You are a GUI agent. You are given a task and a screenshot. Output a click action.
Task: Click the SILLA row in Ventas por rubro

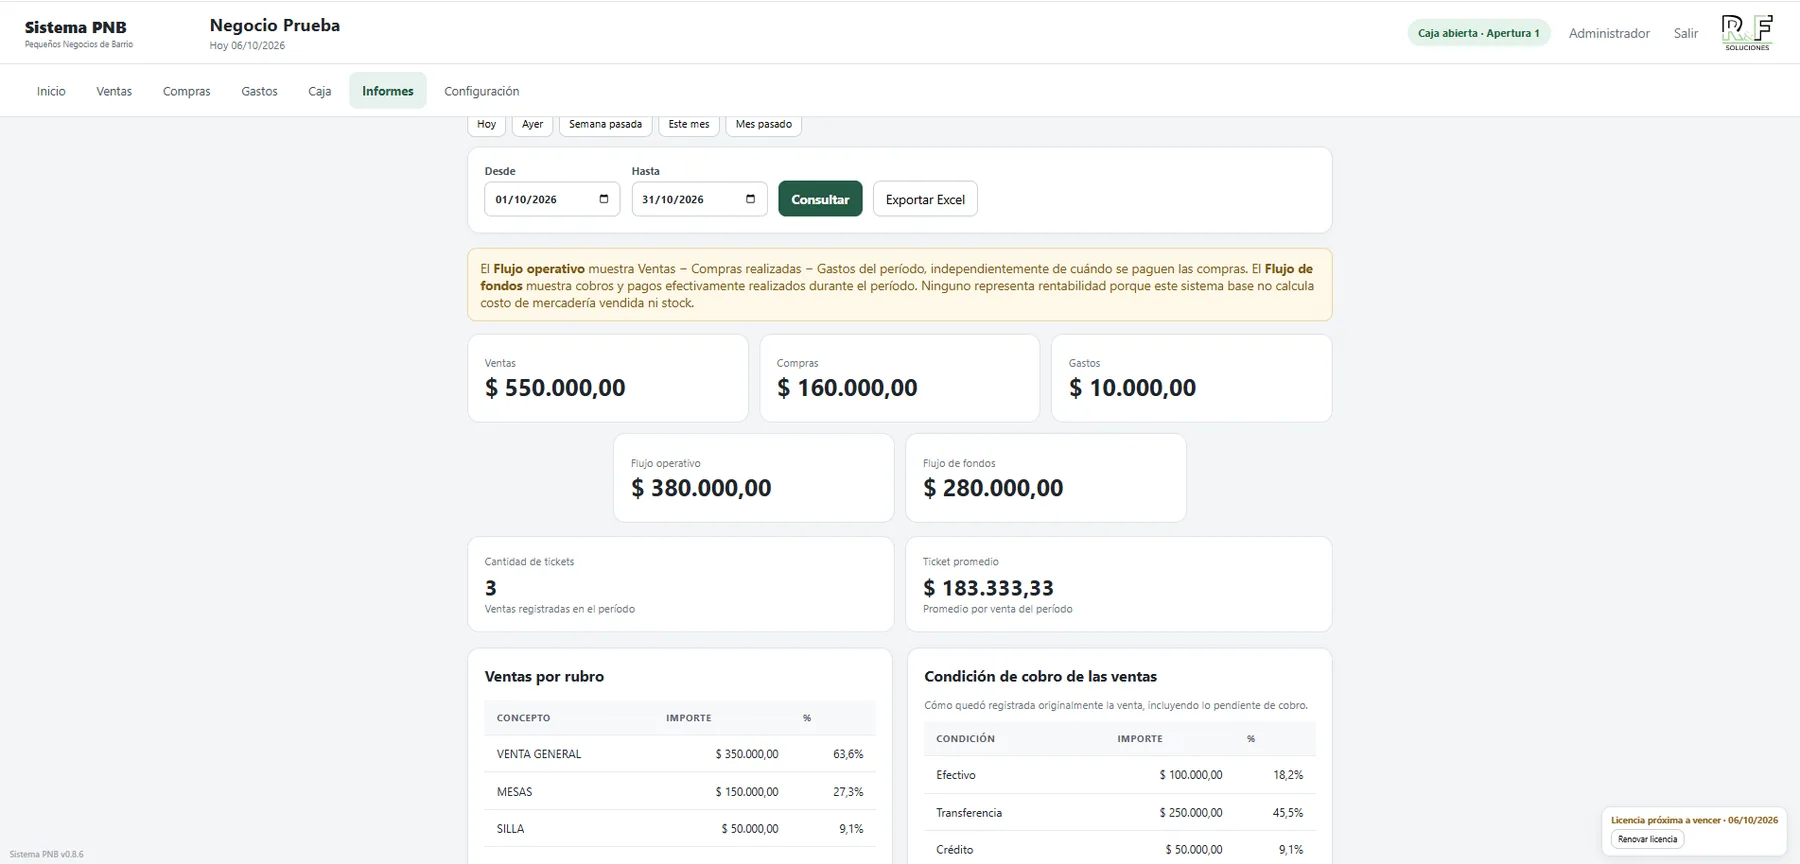coord(680,828)
